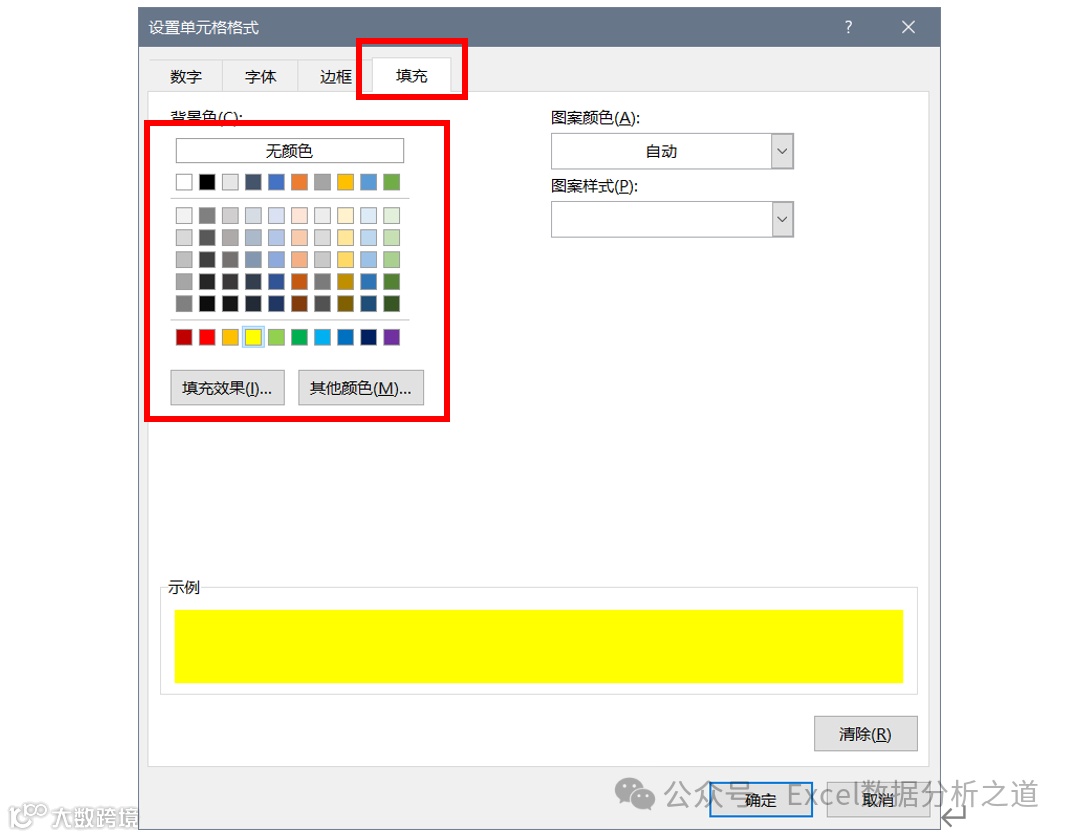Choose the darkest orange-brown shade swatch
The image size is (1072, 837).
(x=299, y=303)
